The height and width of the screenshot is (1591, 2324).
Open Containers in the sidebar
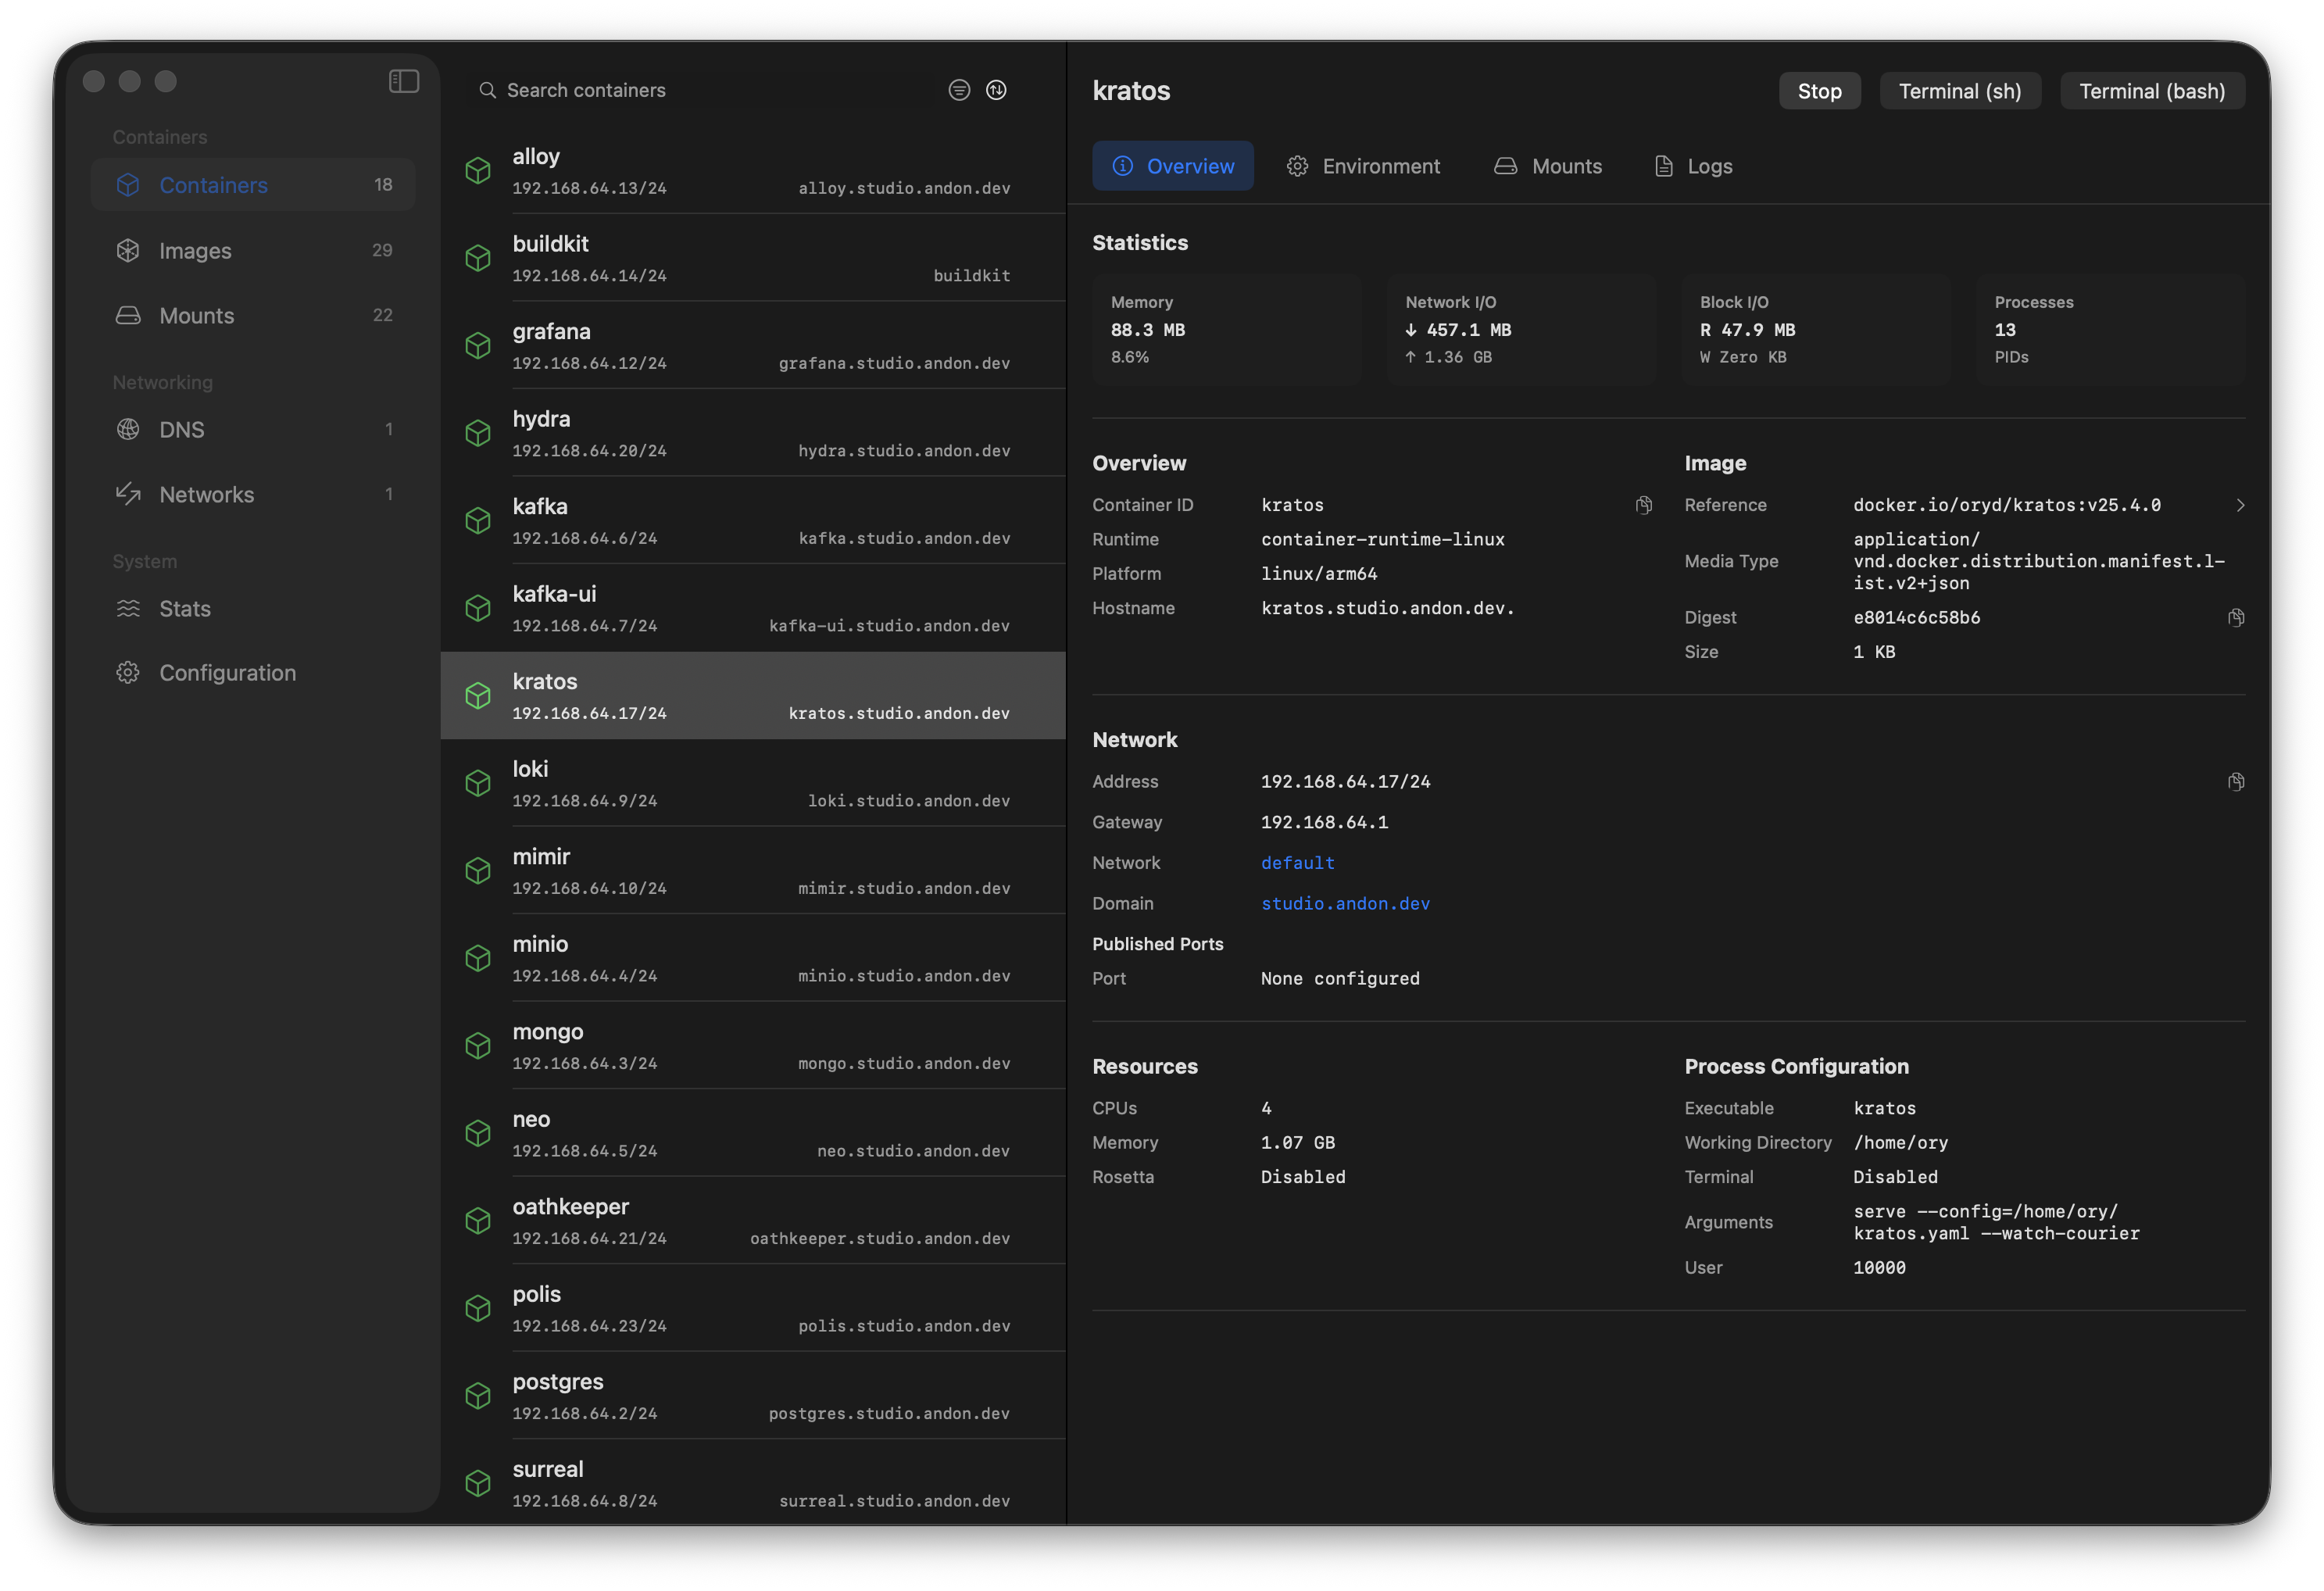coord(253,185)
